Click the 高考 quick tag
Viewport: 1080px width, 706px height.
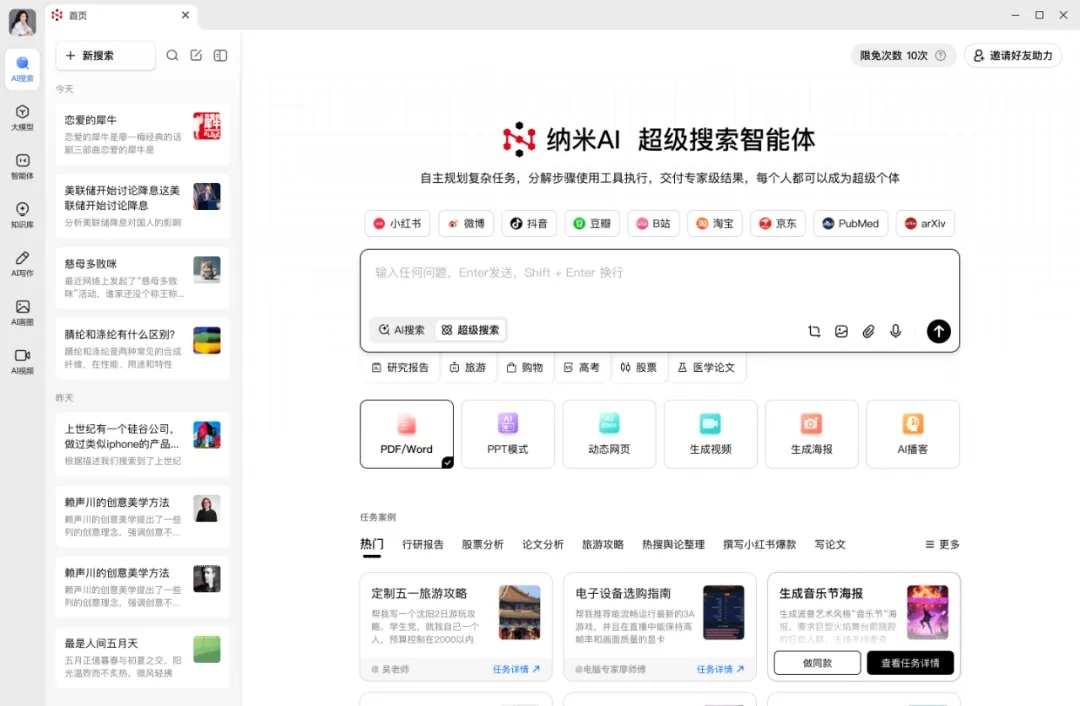tap(581, 367)
